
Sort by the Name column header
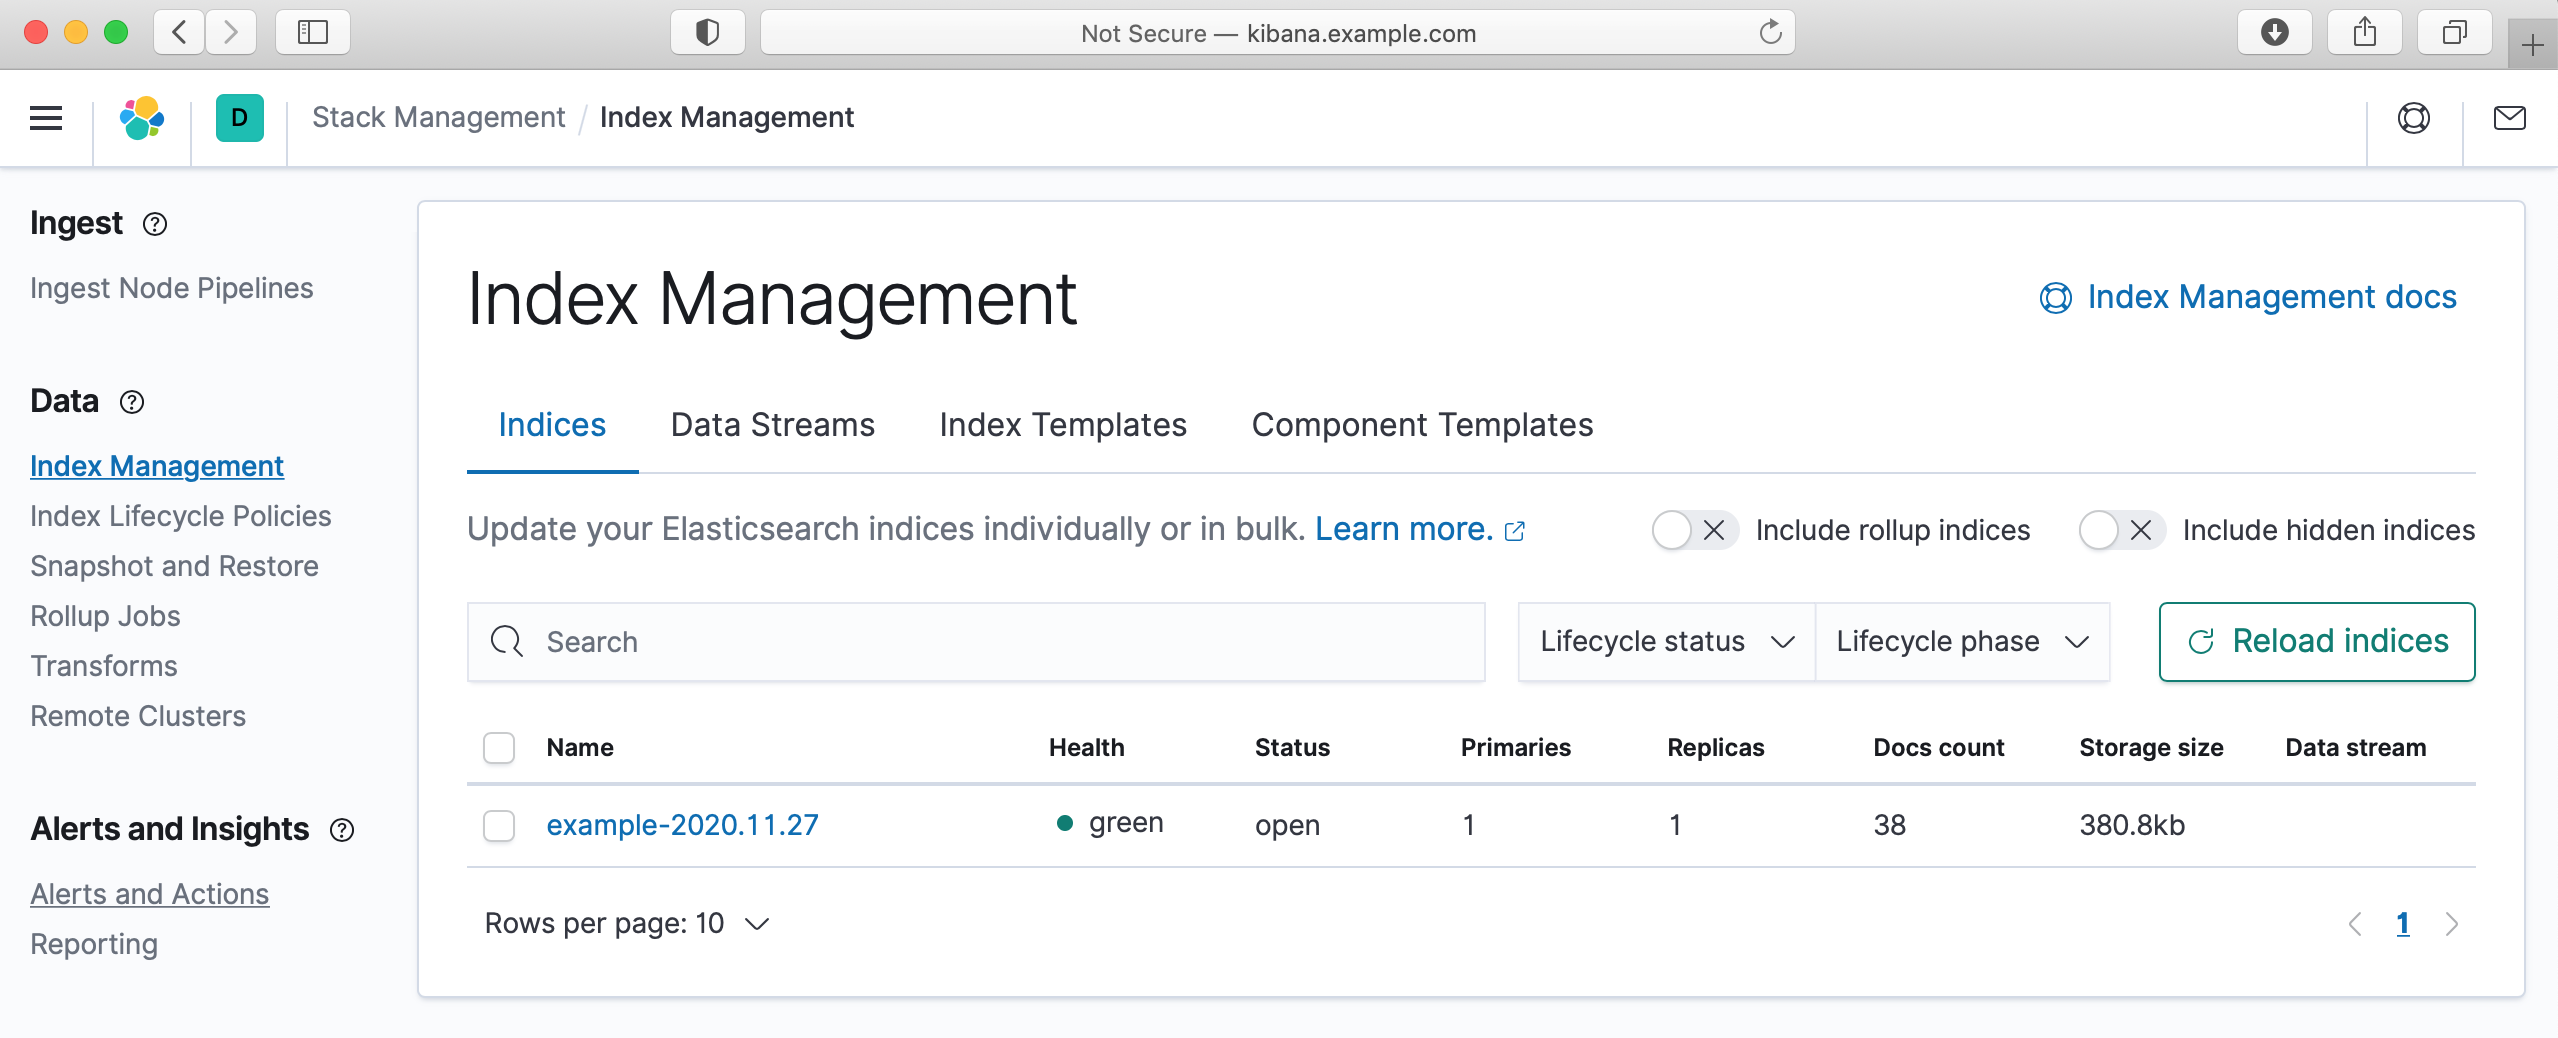(580, 748)
